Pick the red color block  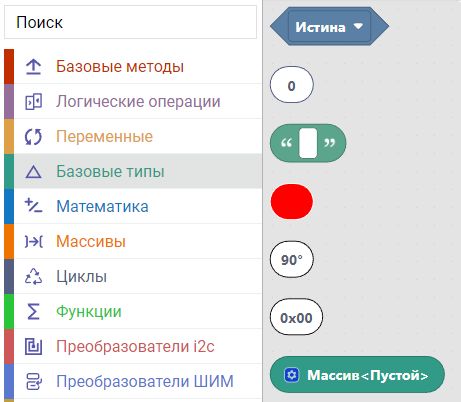(292, 201)
